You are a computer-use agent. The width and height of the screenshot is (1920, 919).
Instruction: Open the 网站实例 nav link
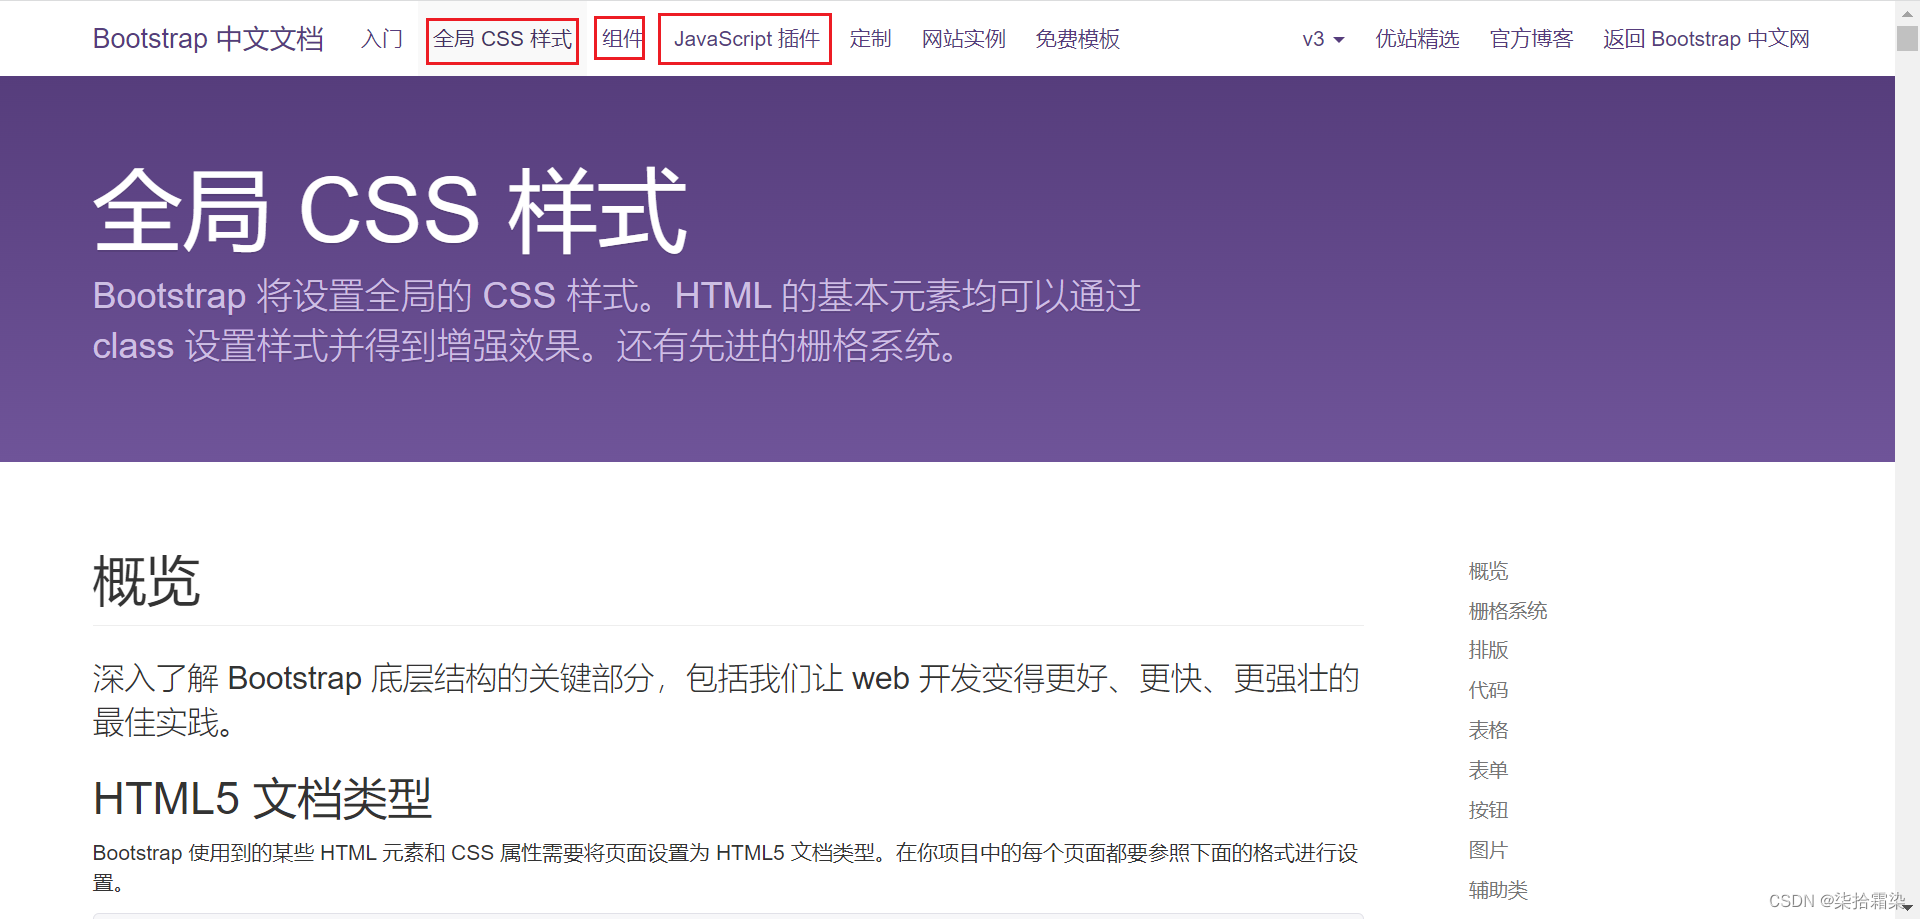[x=963, y=39]
